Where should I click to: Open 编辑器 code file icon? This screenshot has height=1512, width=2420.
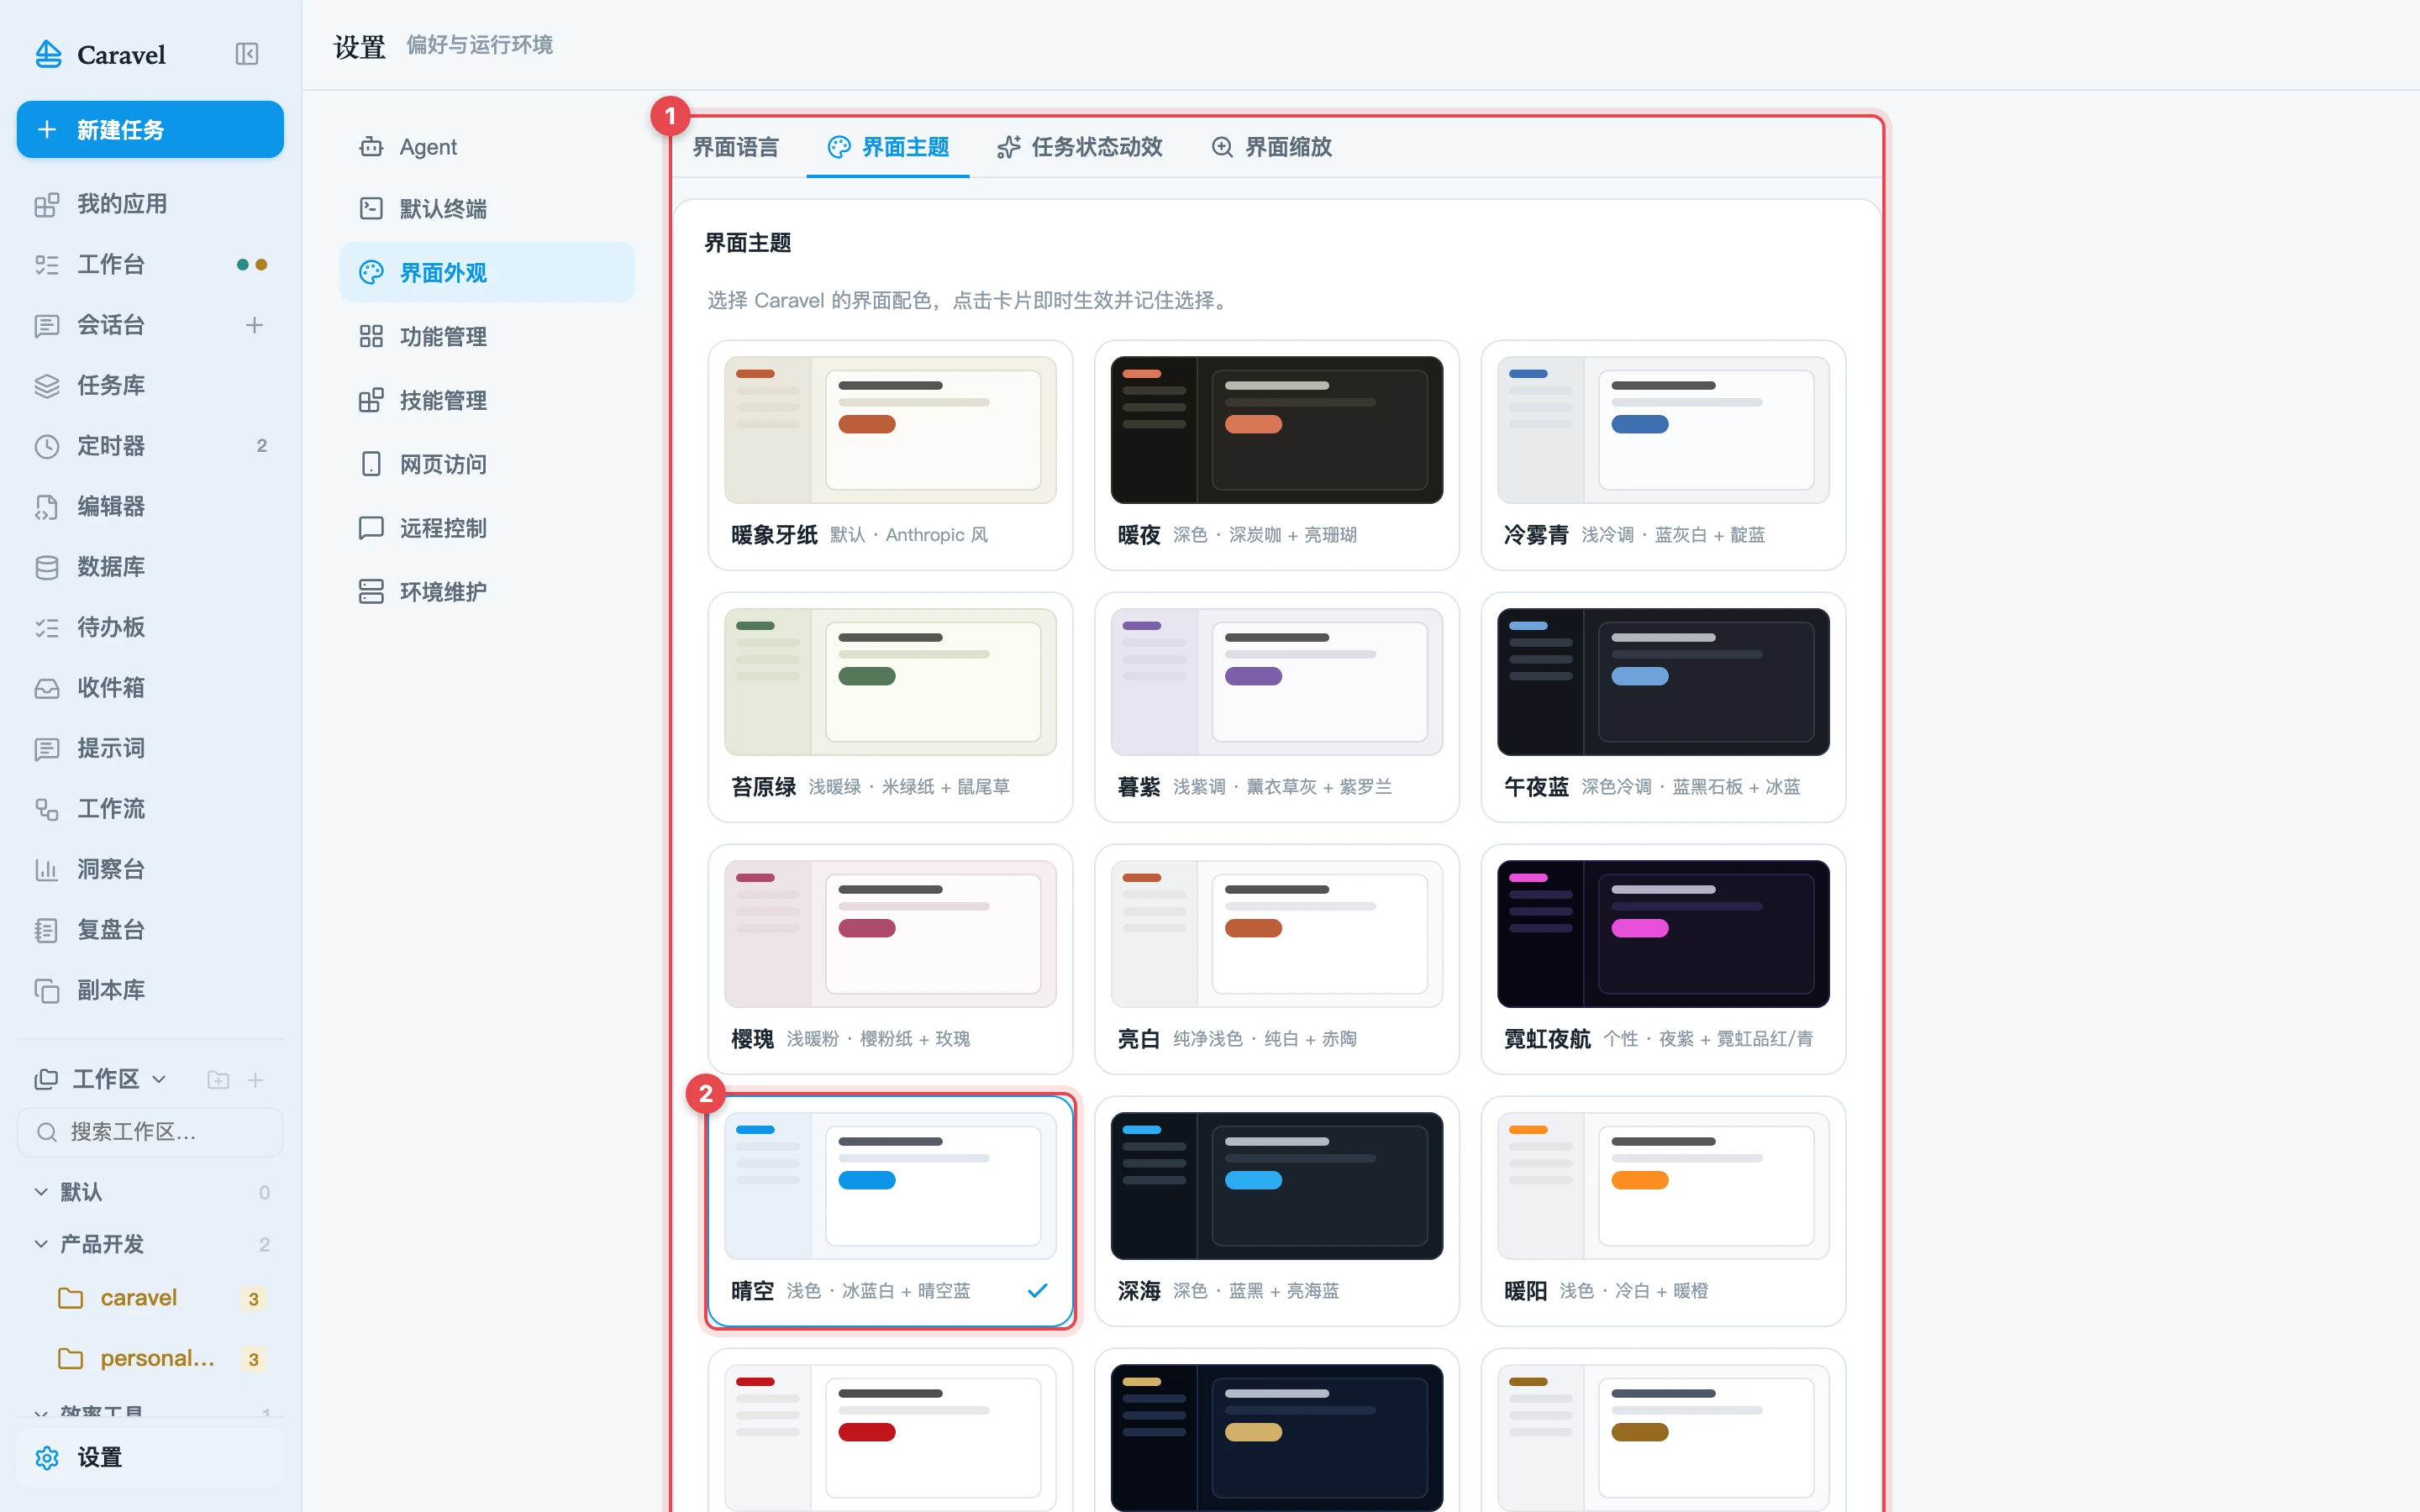pos(47,507)
